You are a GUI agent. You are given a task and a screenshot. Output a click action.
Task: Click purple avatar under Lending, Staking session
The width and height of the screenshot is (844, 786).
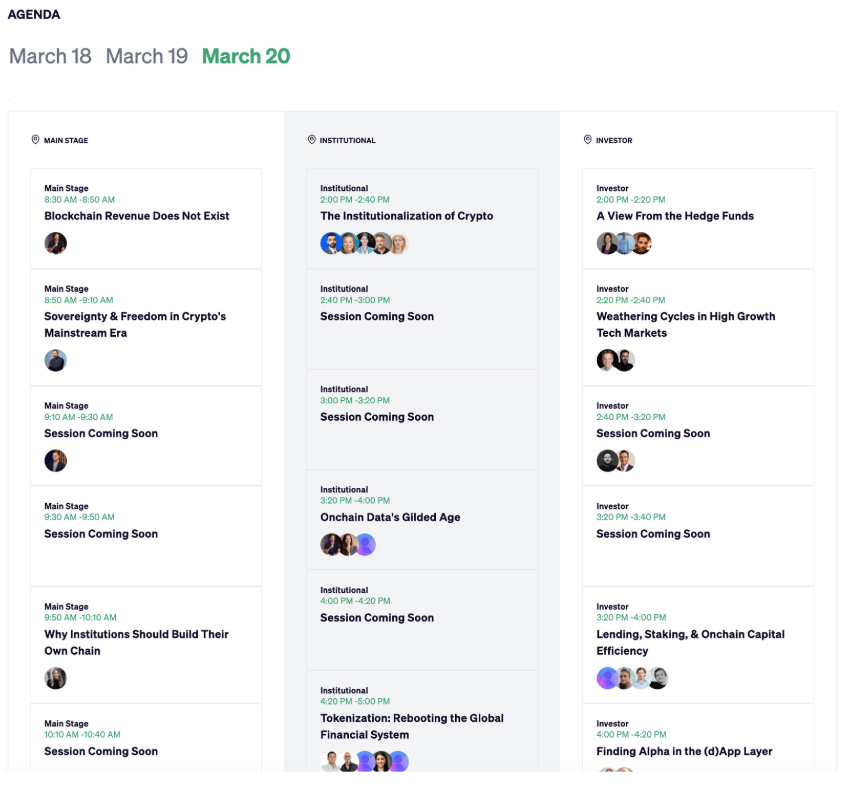(x=607, y=678)
